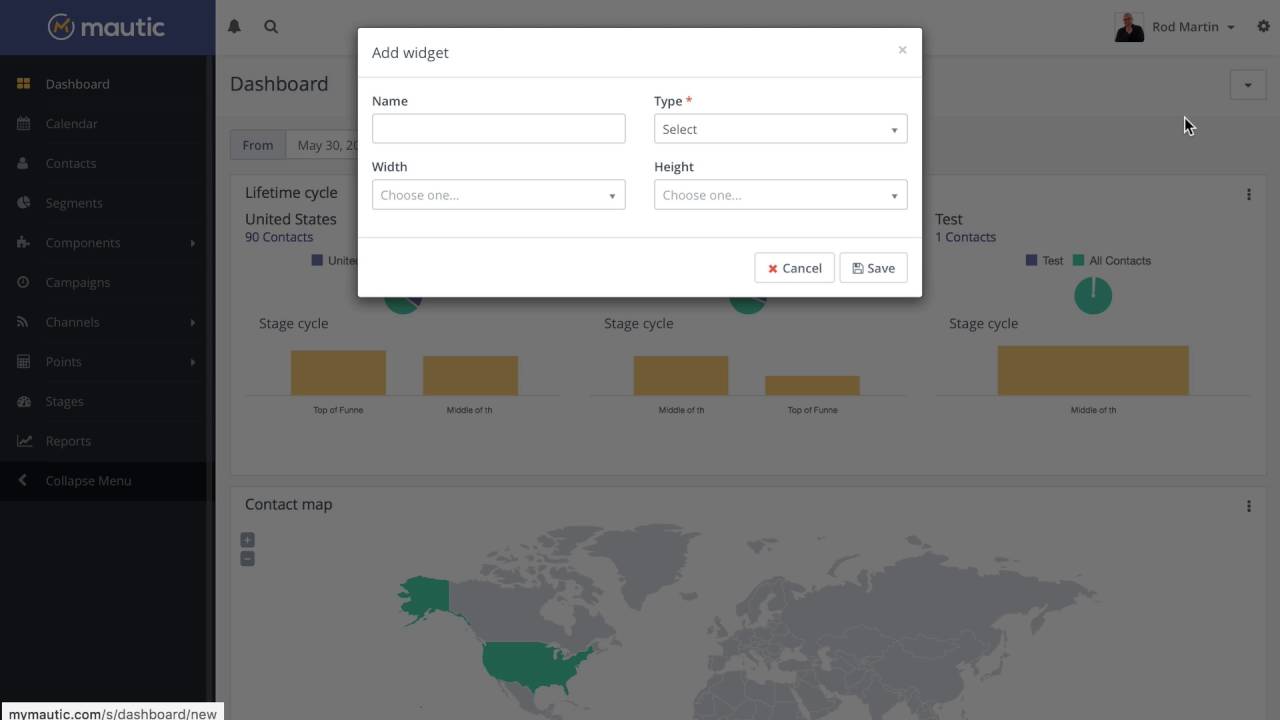Open the Height dropdown

(780, 195)
